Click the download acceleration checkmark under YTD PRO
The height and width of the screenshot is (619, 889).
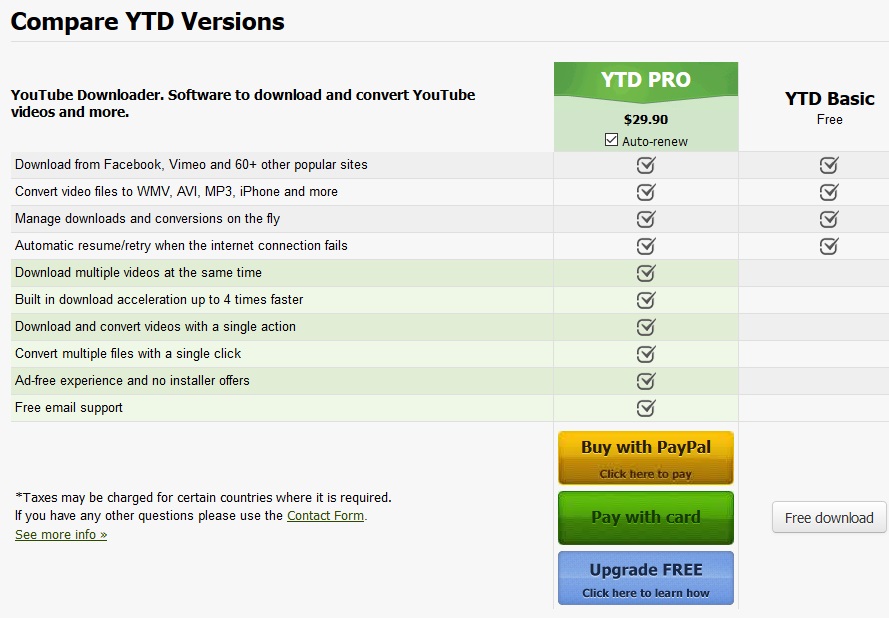645,299
